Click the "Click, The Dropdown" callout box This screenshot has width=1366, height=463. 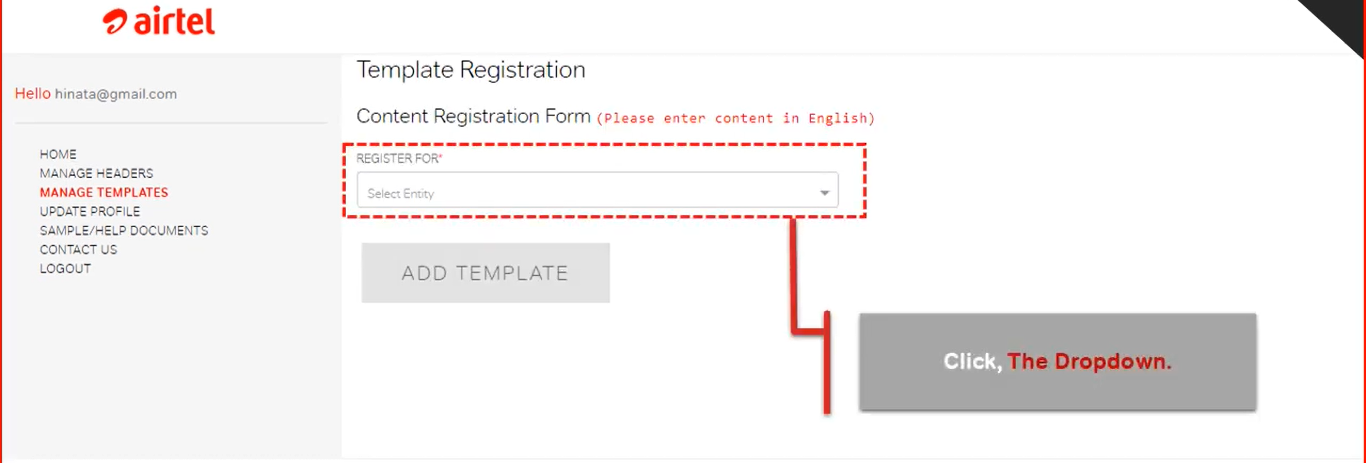[x=1057, y=362]
